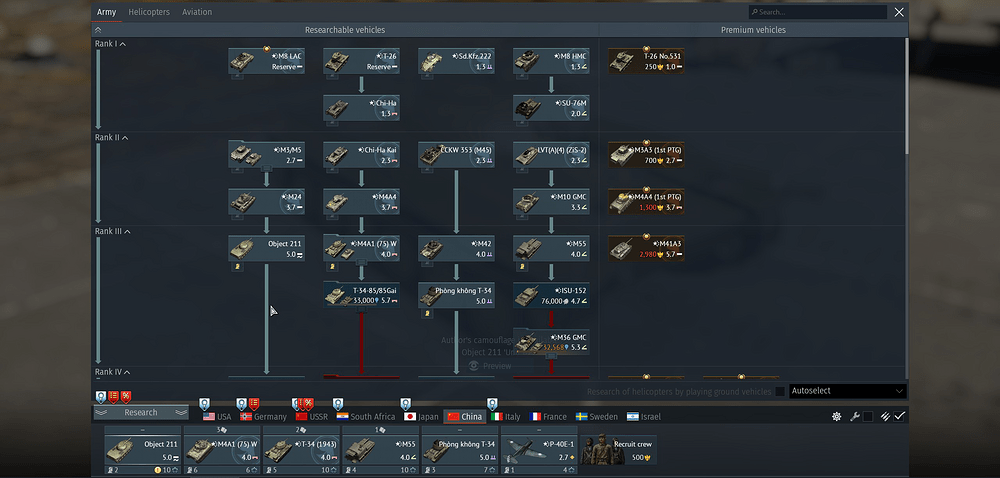
Task: Click the wrench repair icon
Action: [855, 416]
